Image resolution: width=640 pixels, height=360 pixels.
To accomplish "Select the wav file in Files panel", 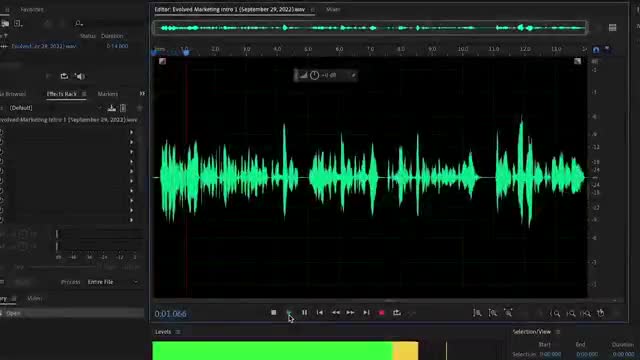I will click(43, 46).
